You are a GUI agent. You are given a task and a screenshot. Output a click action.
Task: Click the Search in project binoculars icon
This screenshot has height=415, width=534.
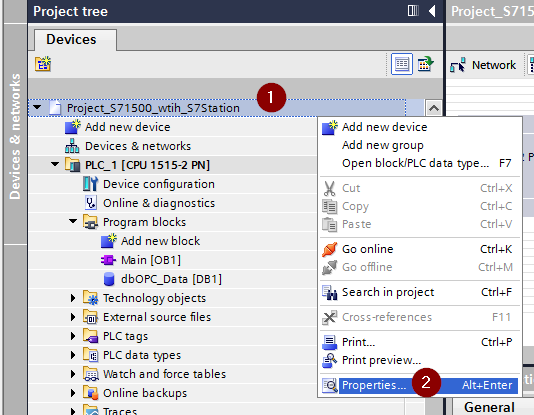pos(329,292)
